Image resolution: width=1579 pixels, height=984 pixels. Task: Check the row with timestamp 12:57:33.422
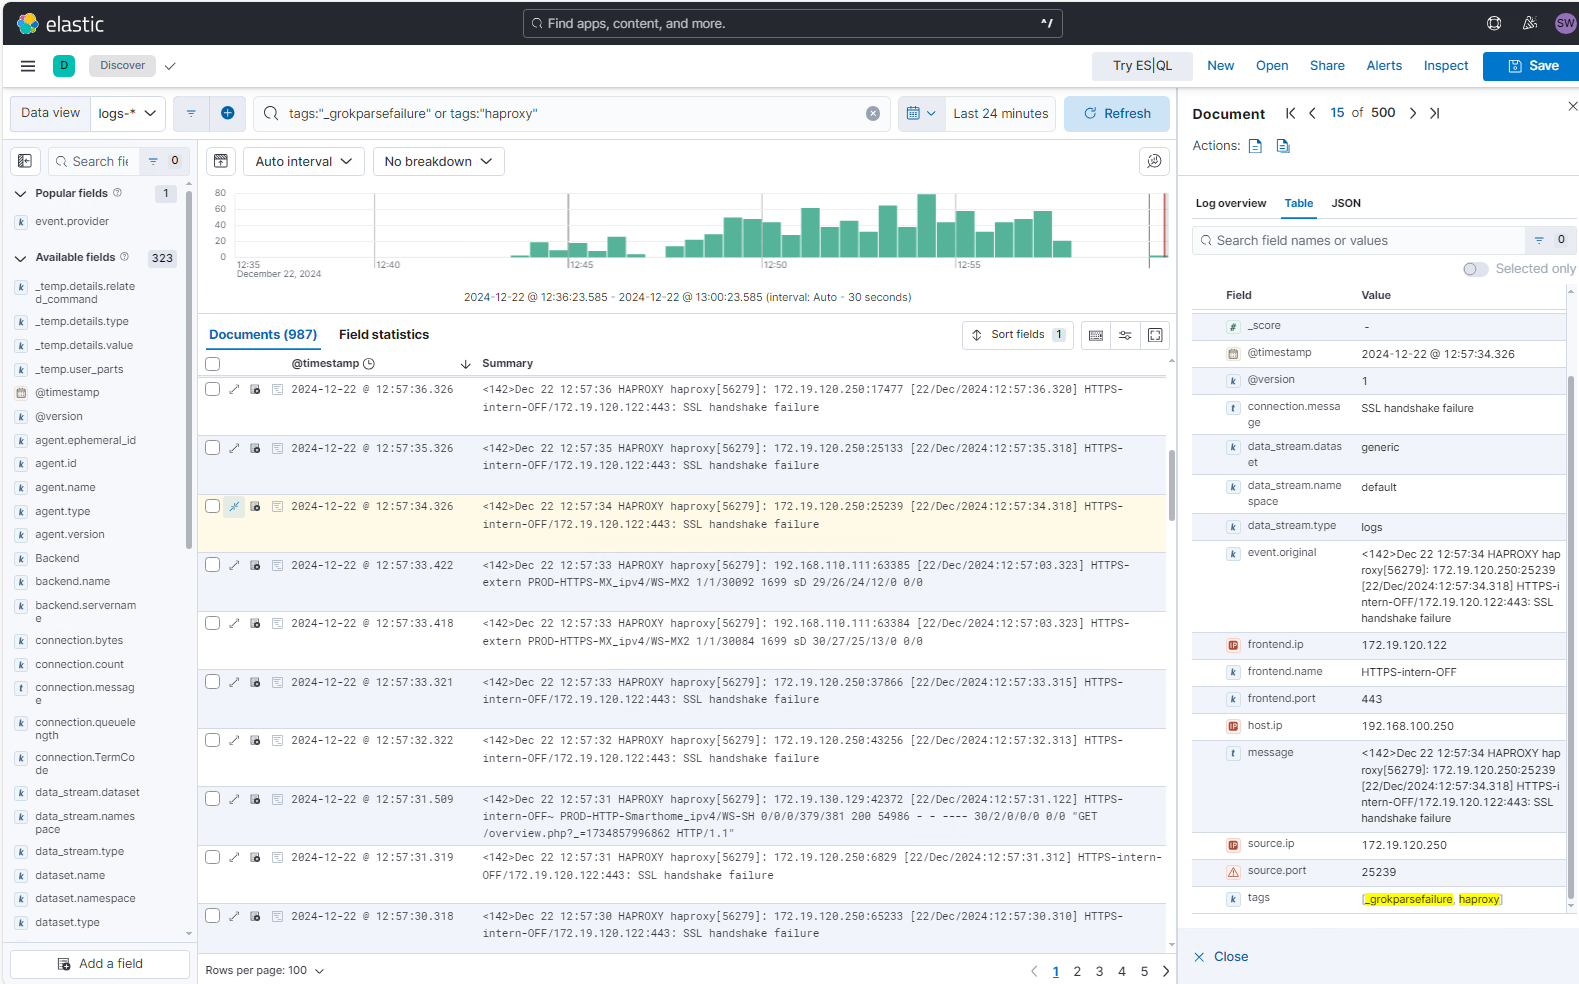coord(212,565)
